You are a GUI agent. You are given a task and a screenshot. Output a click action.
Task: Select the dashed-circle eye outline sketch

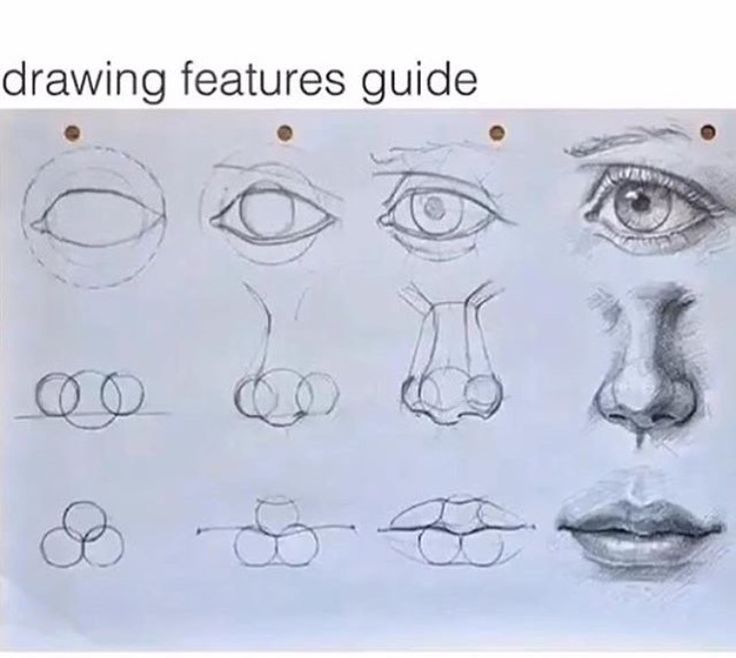tap(94, 217)
